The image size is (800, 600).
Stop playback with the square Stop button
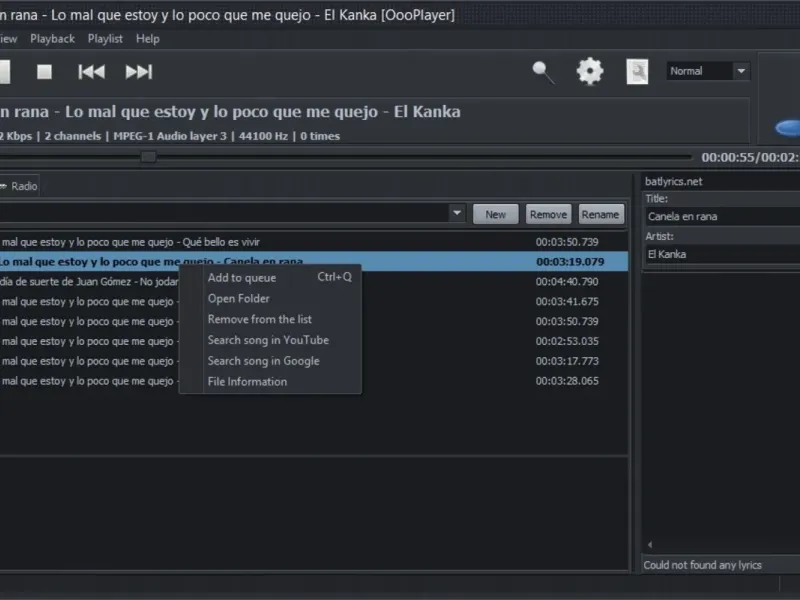(44, 71)
